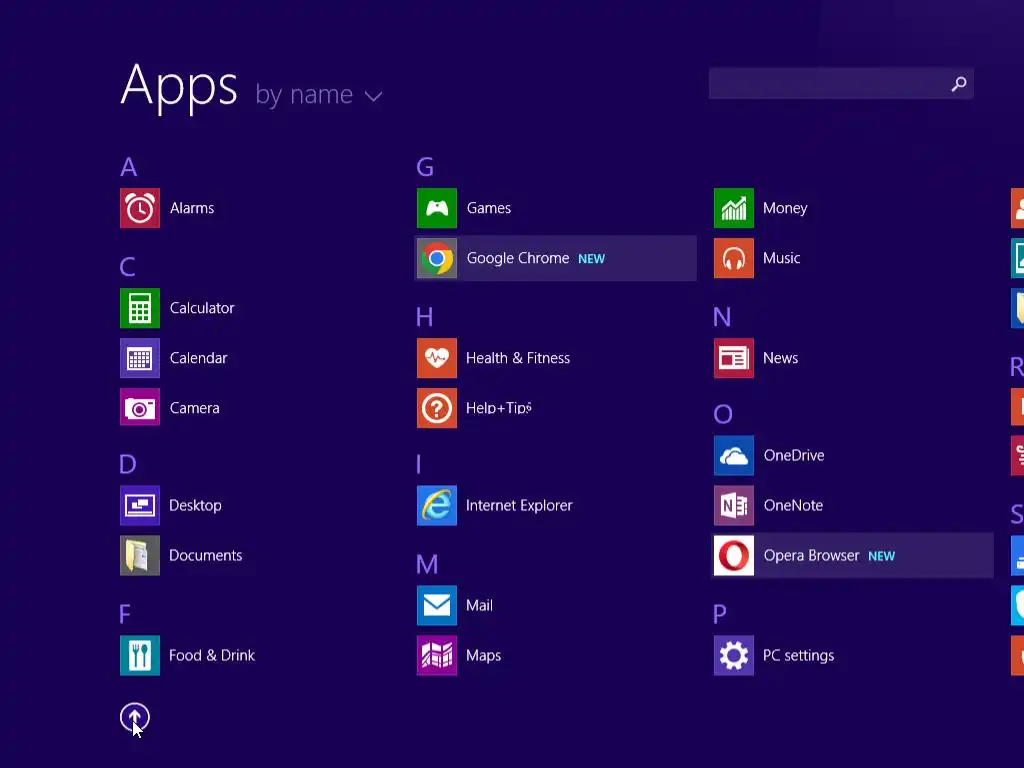Open Help+Tips question mark icon
Screen dimensions: 1024x768
click(437, 408)
